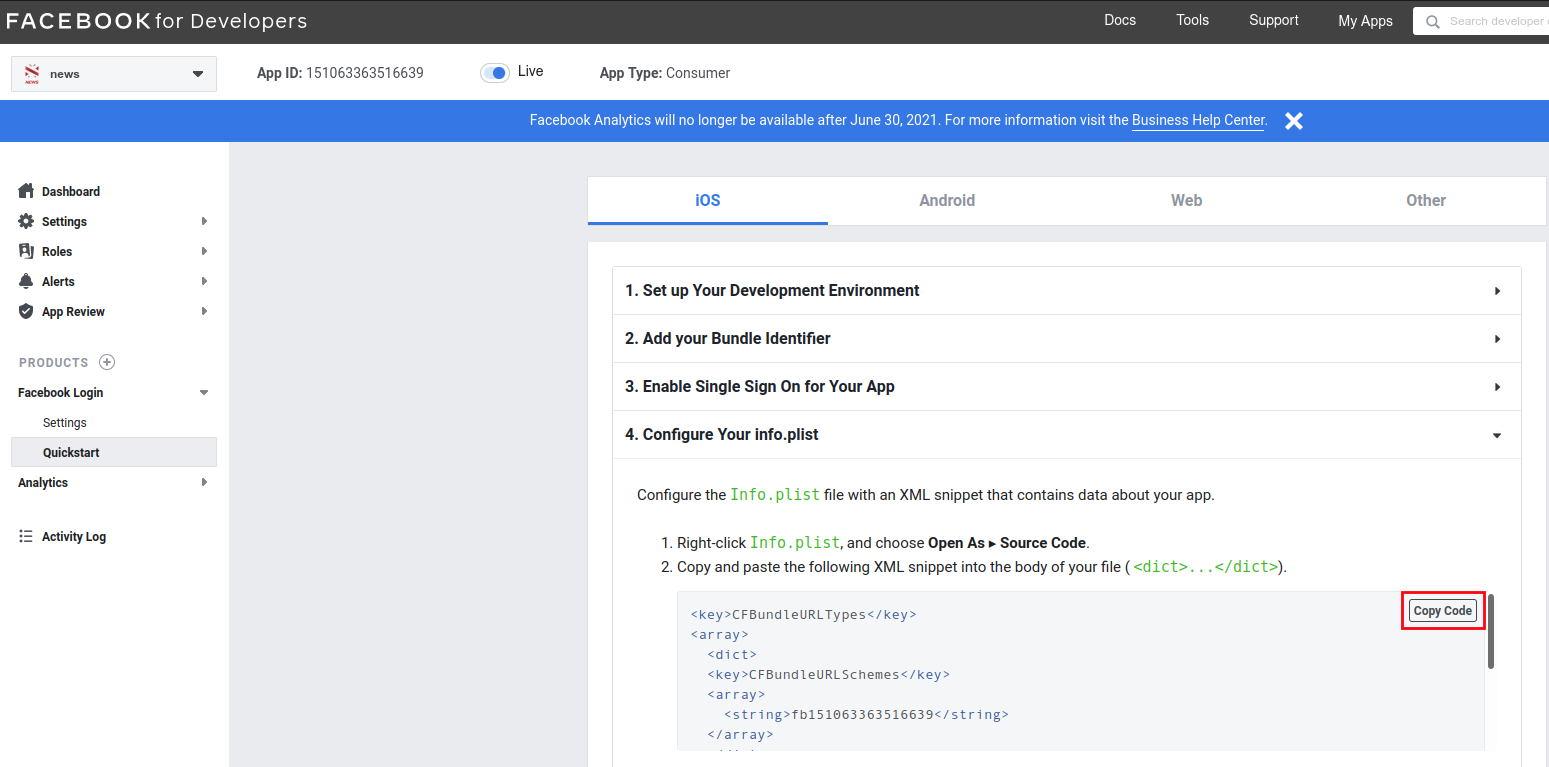The height and width of the screenshot is (767, 1549).
Task: Click the developer search input field
Action: [x=1490, y=21]
